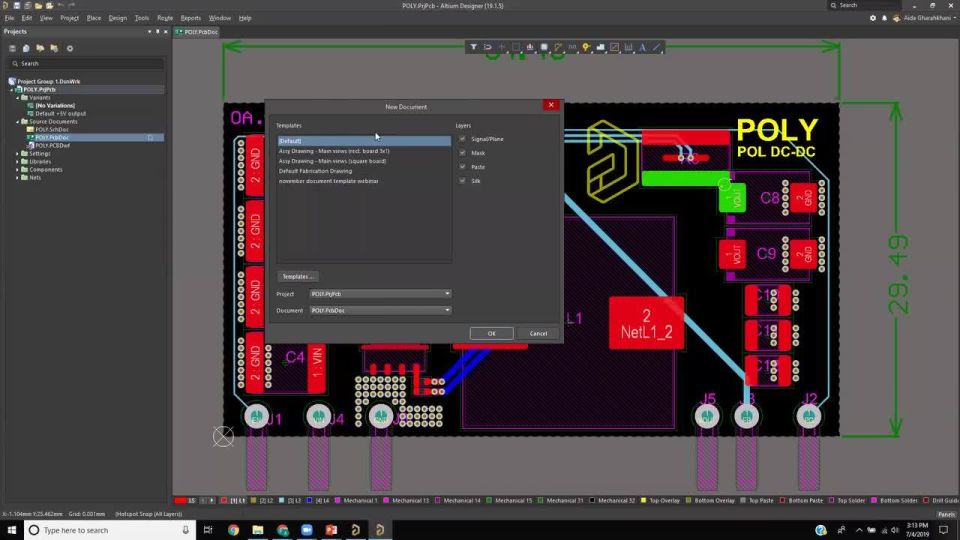Click the Bottom Solder layer color swatch
The image size is (960, 540).
pos(874,500)
